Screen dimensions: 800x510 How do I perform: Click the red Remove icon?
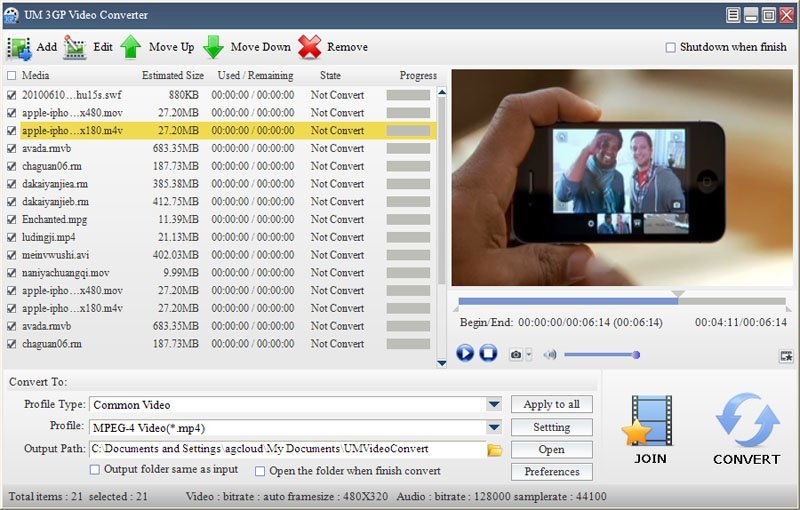pos(310,47)
